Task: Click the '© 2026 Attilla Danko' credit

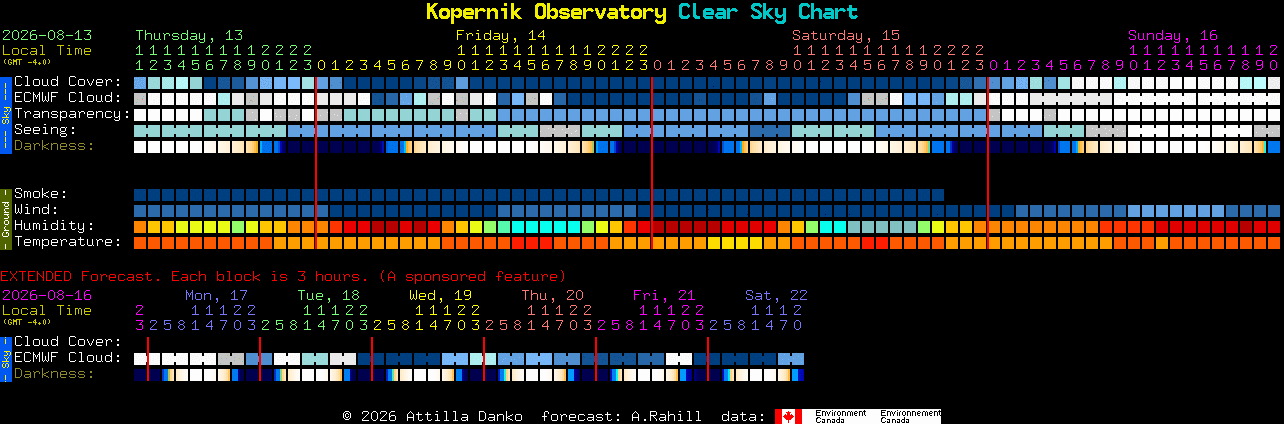Action: [433, 416]
